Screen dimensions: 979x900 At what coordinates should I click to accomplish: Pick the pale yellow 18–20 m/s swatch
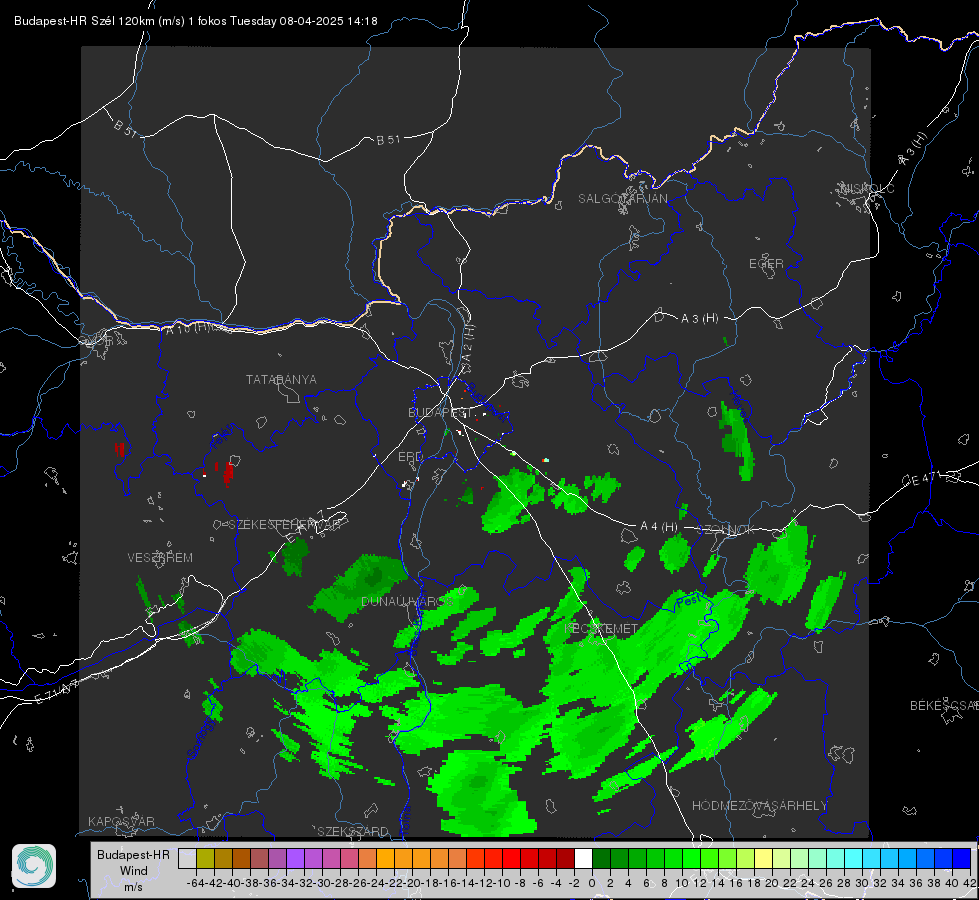(x=764, y=858)
